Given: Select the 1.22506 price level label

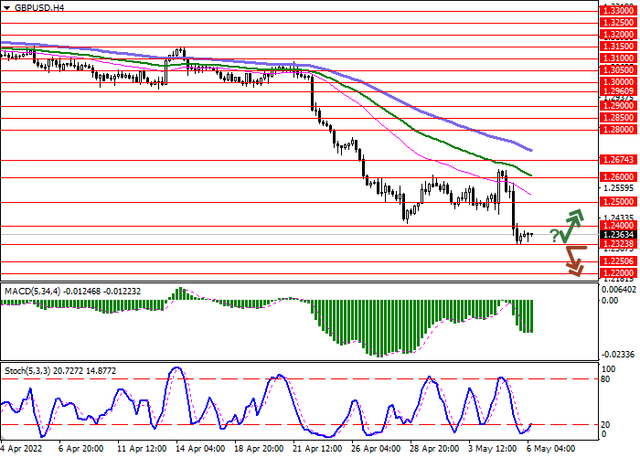Looking at the screenshot, I should coord(618,261).
